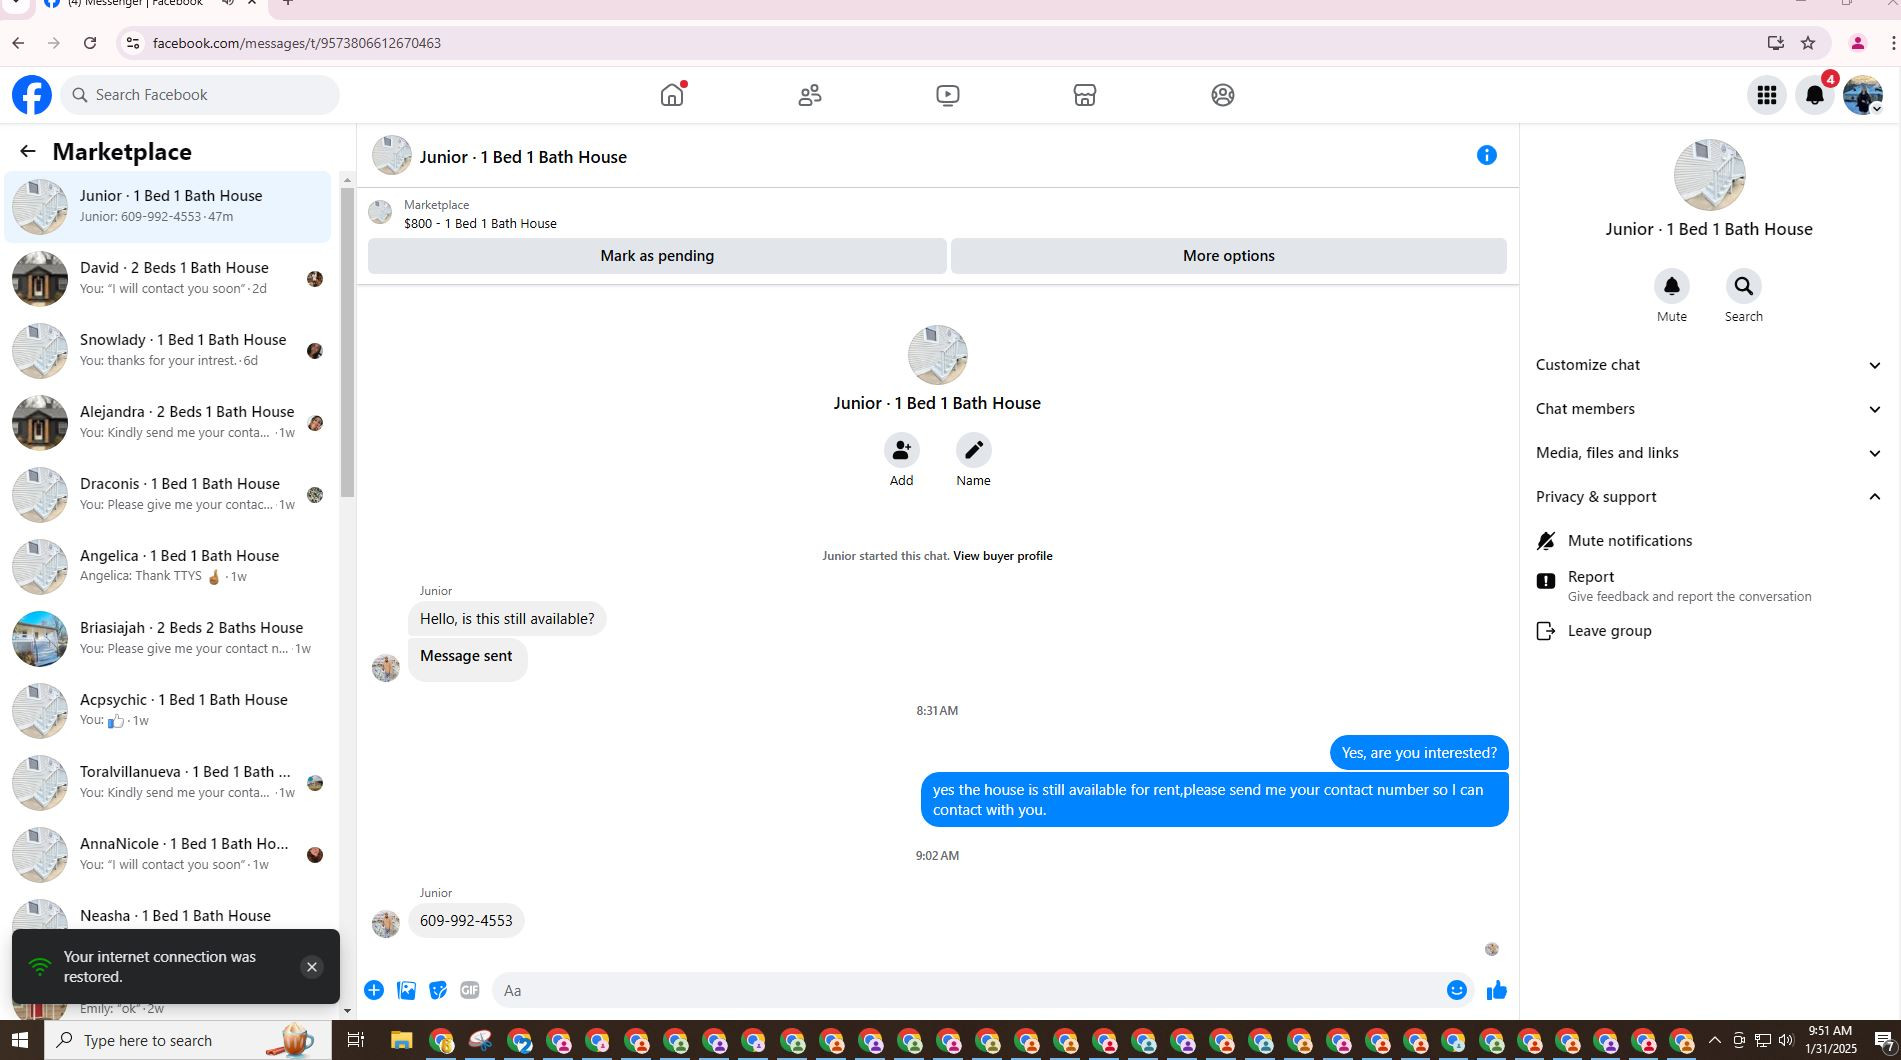Attach a photo or file
The width and height of the screenshot is (1901, 1060).
[406, 990]
